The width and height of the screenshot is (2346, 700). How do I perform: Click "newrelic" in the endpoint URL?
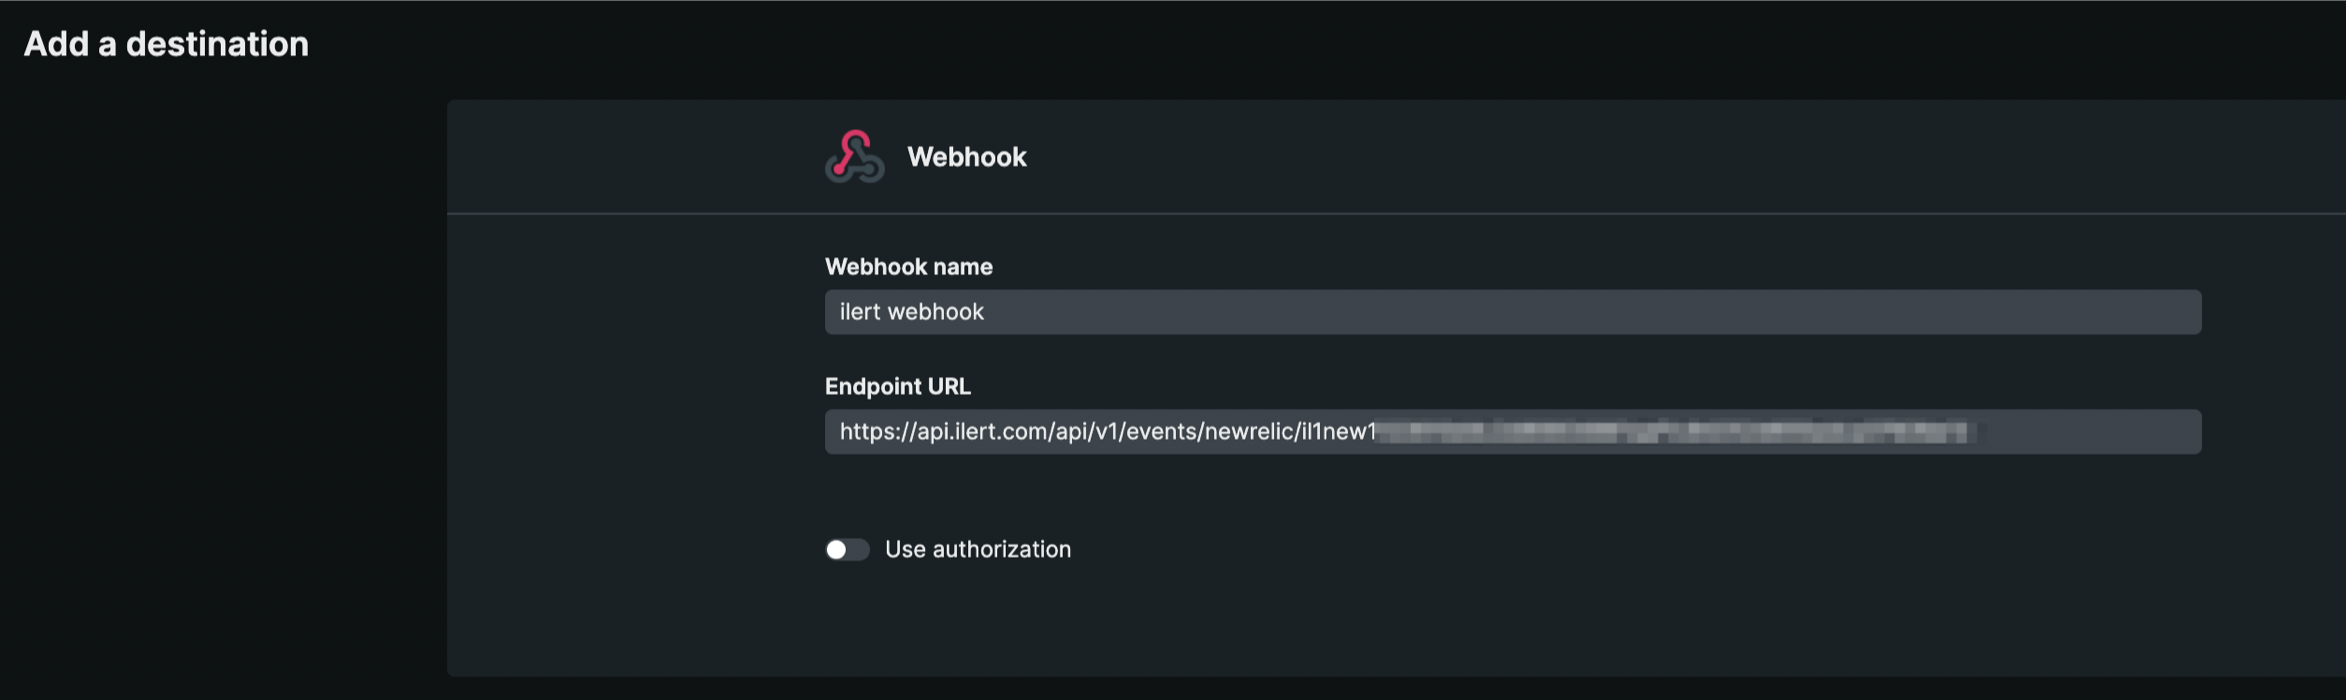coord(1249,432)
